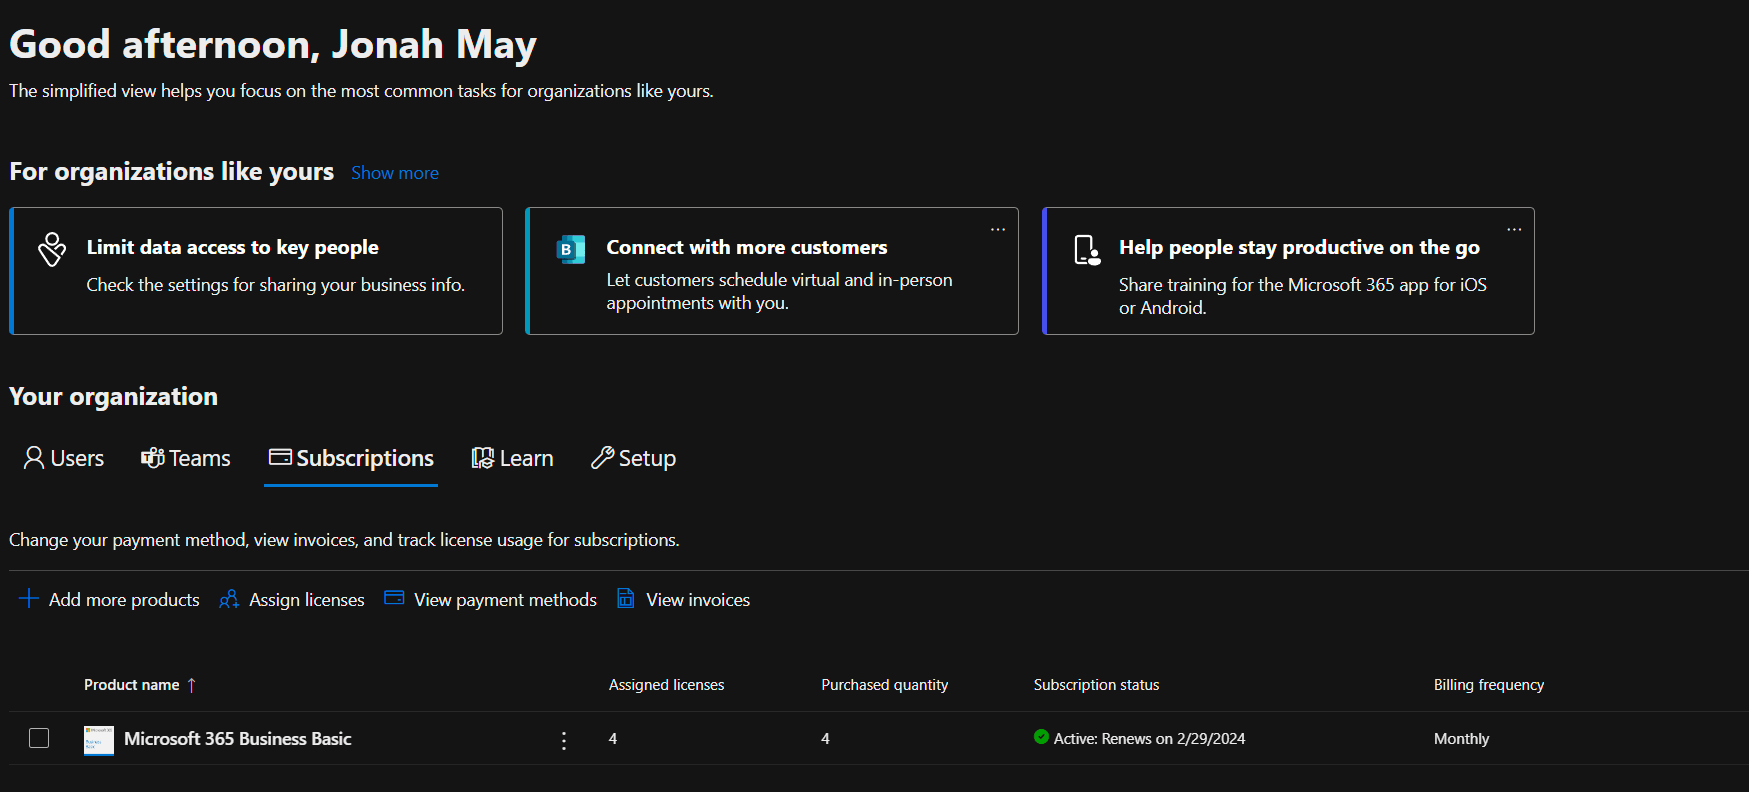Click 'Active: Renews on 2/29/2024' status text
The width and height of the screenshot is (1749, 792).
coord(1149,739)
